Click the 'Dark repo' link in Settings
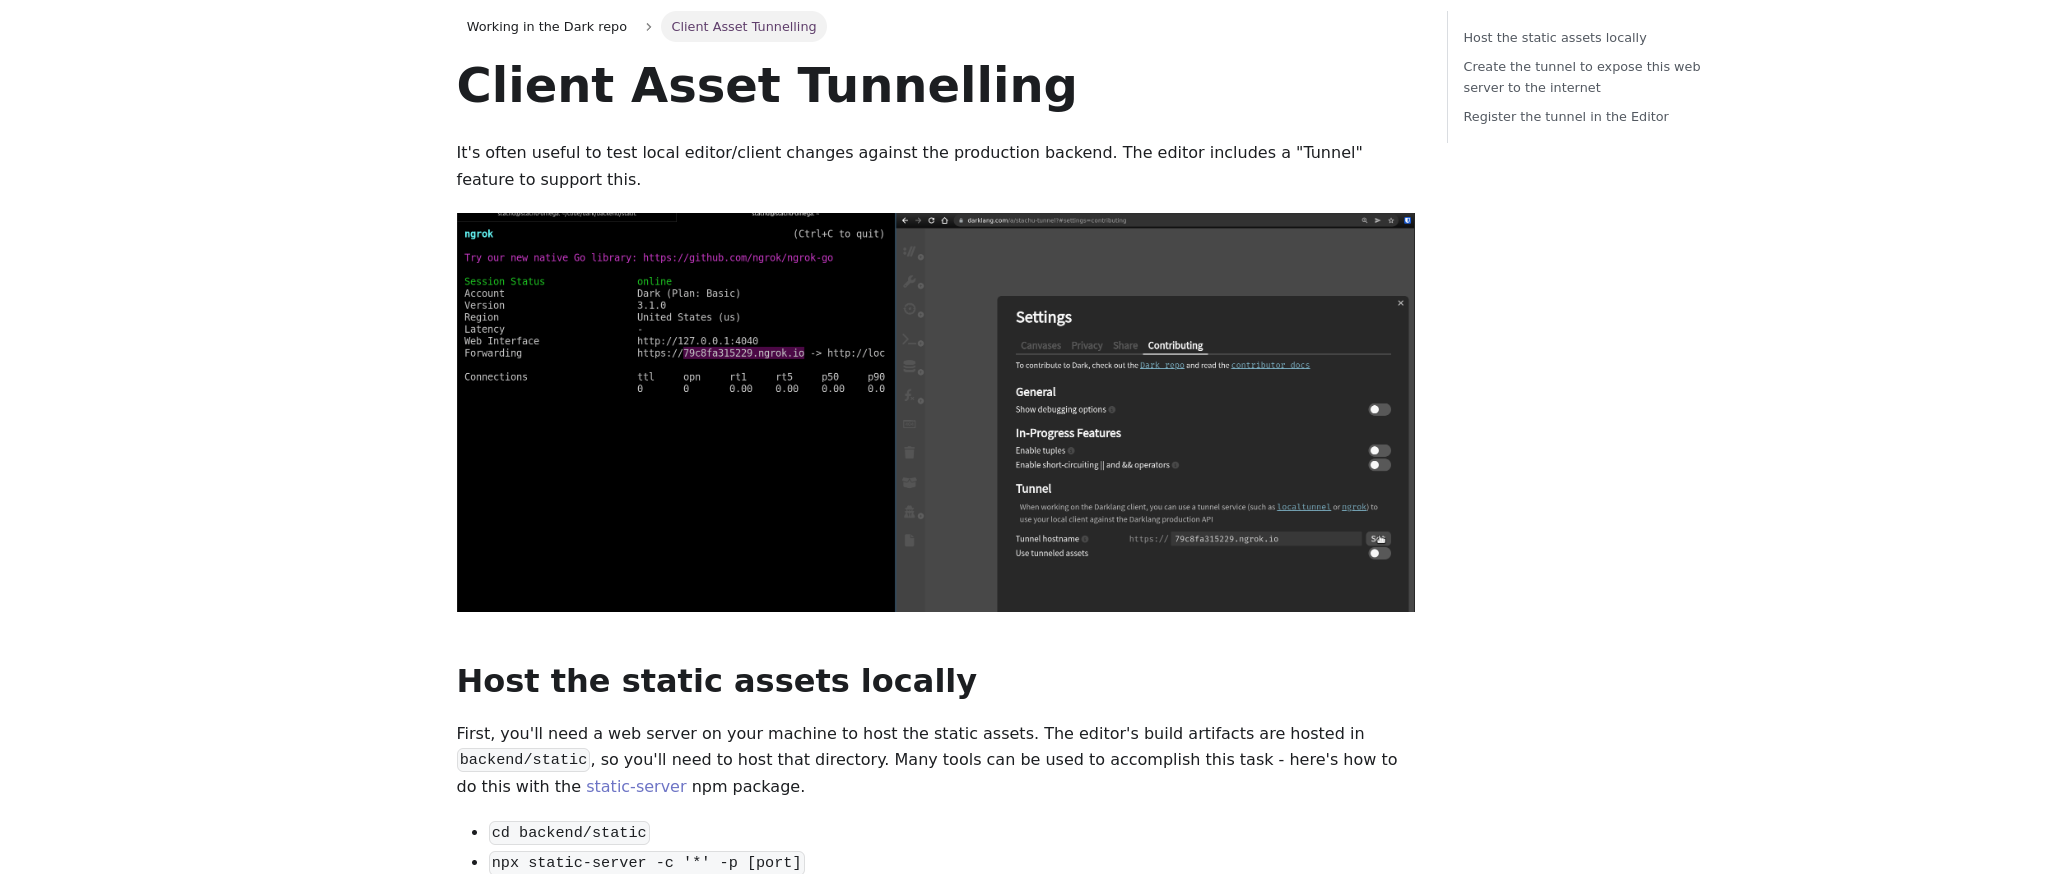The image size is (2066, 874). pyautogui.click(x=1162, y=365)
